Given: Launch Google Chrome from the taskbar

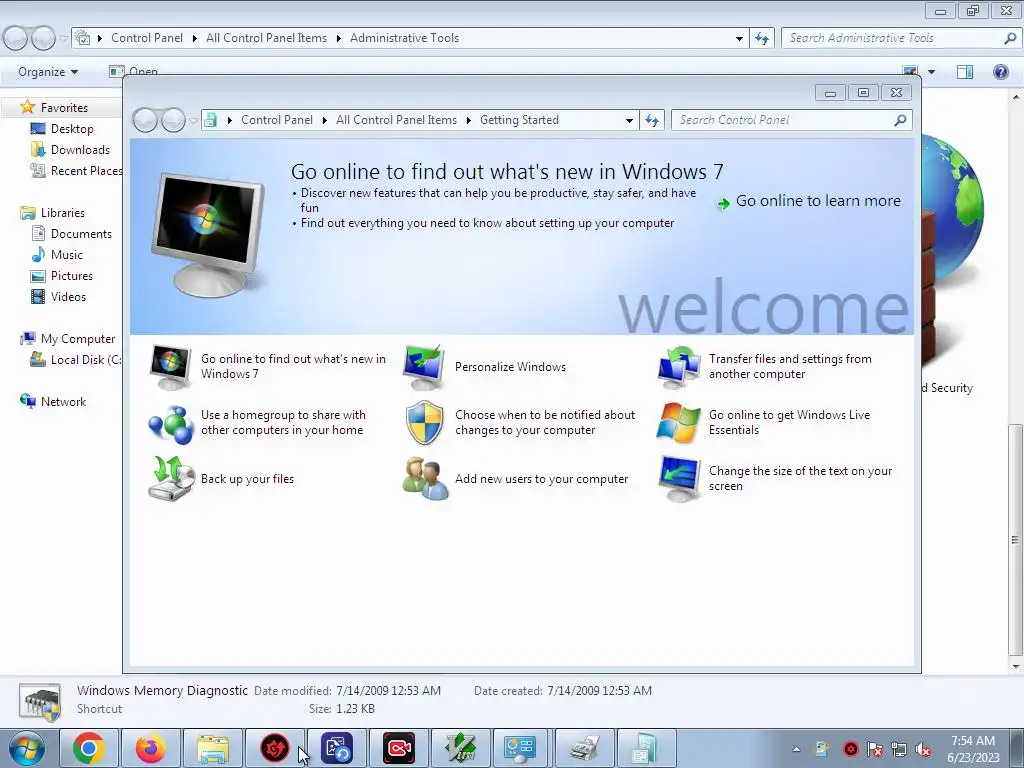Looking at the screenshot, I should pos(89,748).
